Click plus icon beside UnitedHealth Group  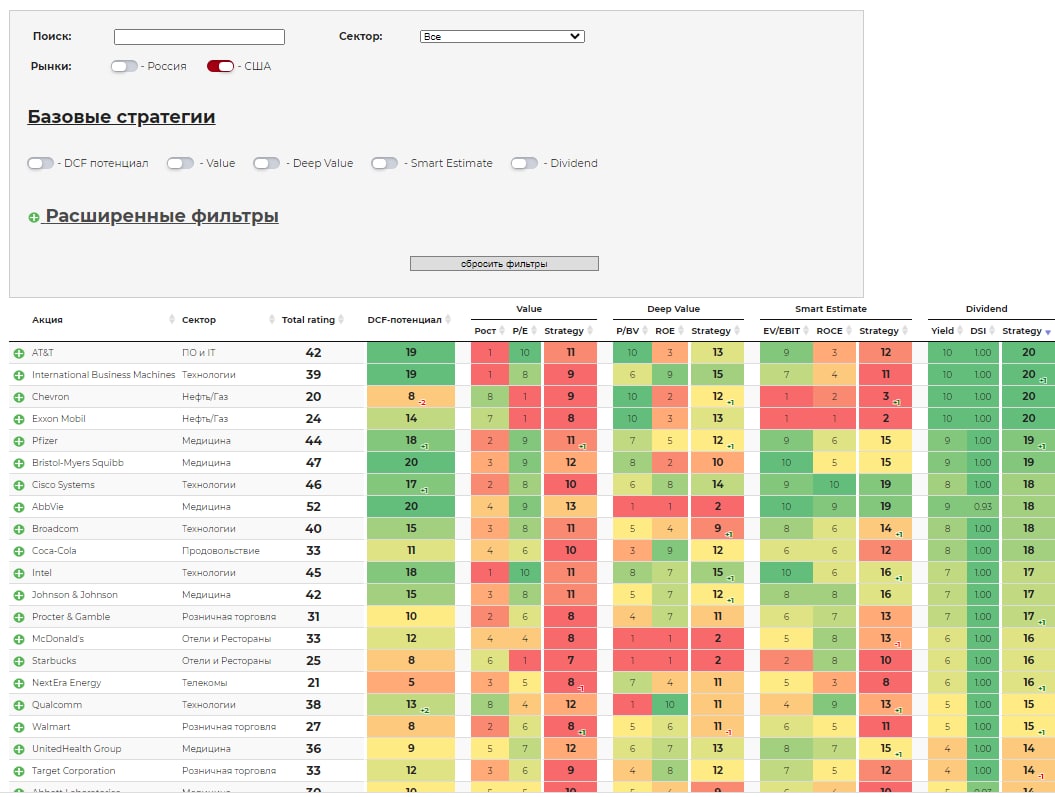point(19,750)
